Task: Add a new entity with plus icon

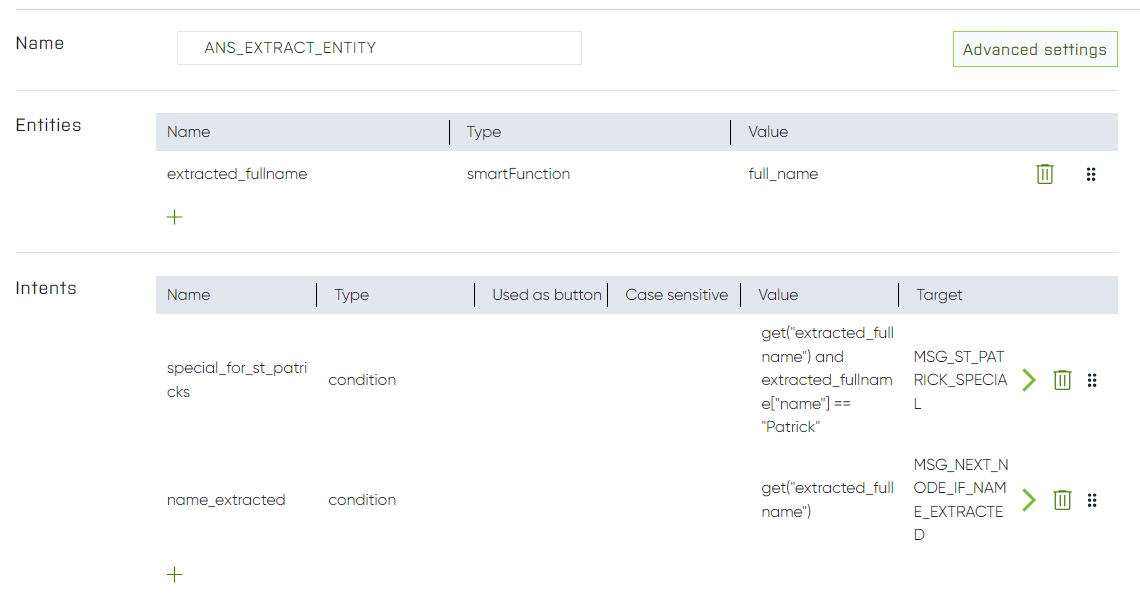Action: 175,217
